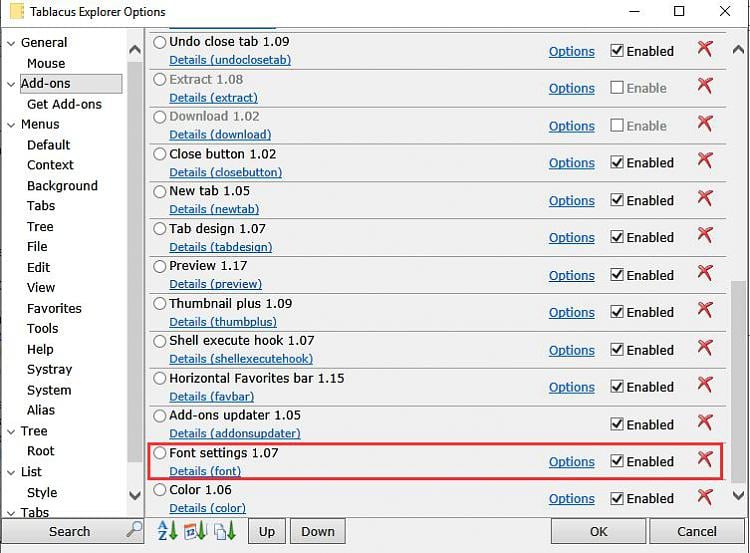Collapse the List tree section
Image resolution: width=750 pixels, height=553 pixels.
11,473
